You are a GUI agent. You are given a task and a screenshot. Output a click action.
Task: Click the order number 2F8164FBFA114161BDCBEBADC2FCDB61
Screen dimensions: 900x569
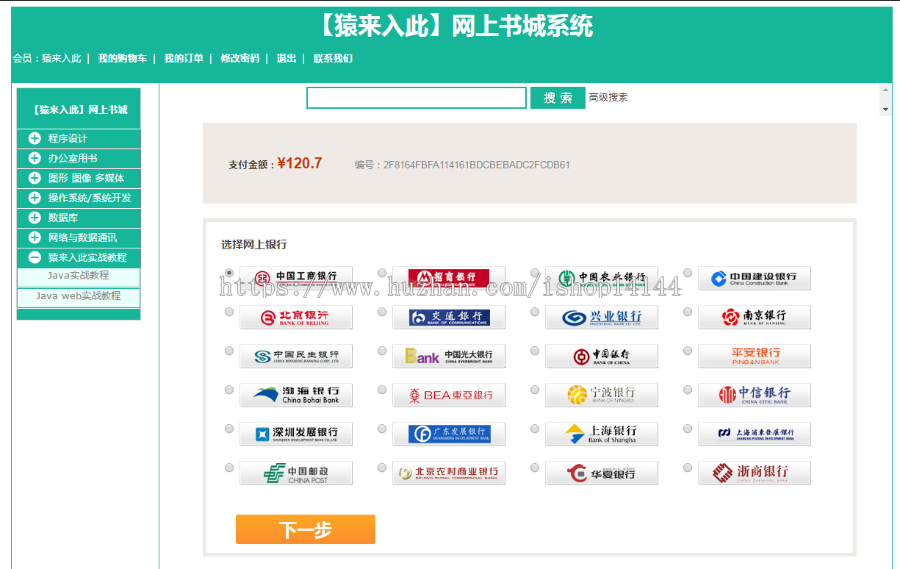click(476, 165)
